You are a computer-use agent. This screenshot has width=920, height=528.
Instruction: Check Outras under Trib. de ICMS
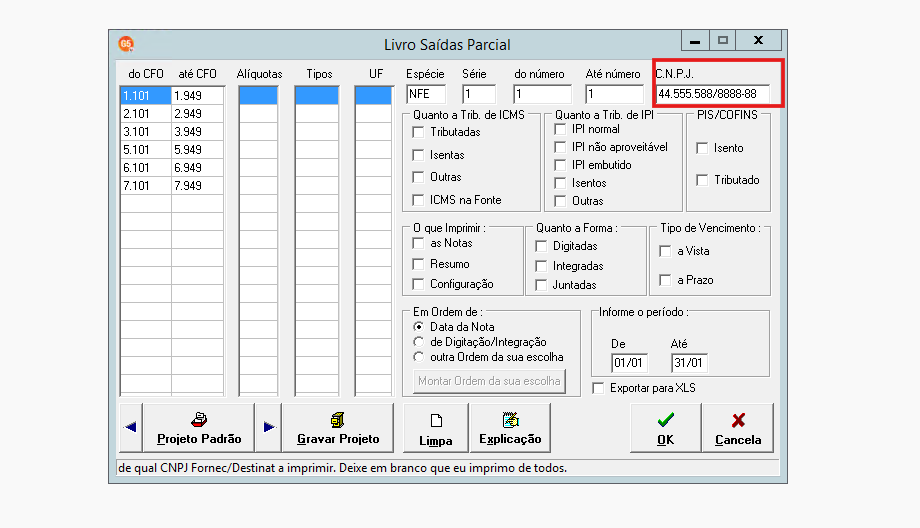pyautogui.click(x=418, y=177)
